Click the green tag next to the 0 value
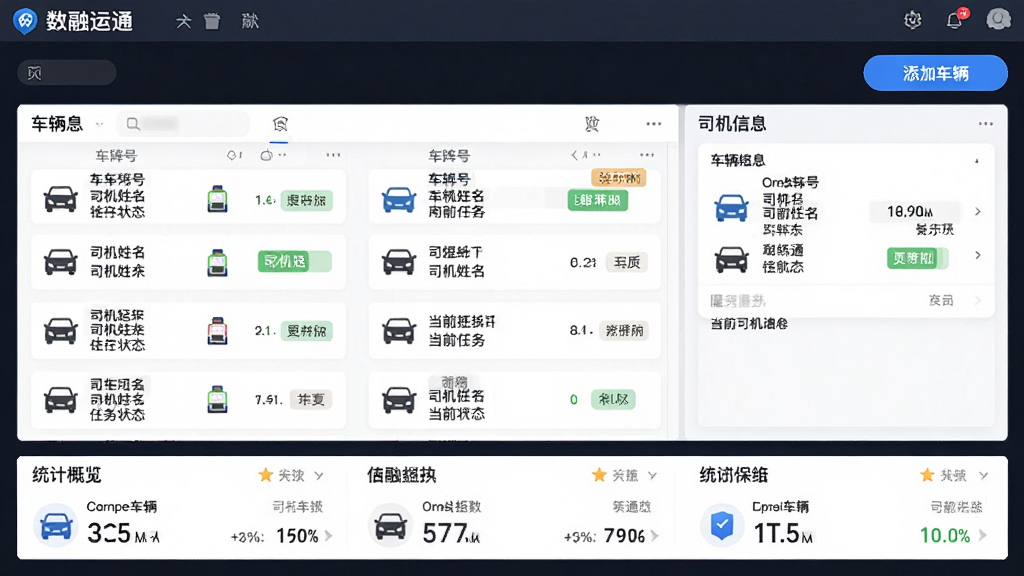This screenshot has width=1024, height=576. coord(613,399)
